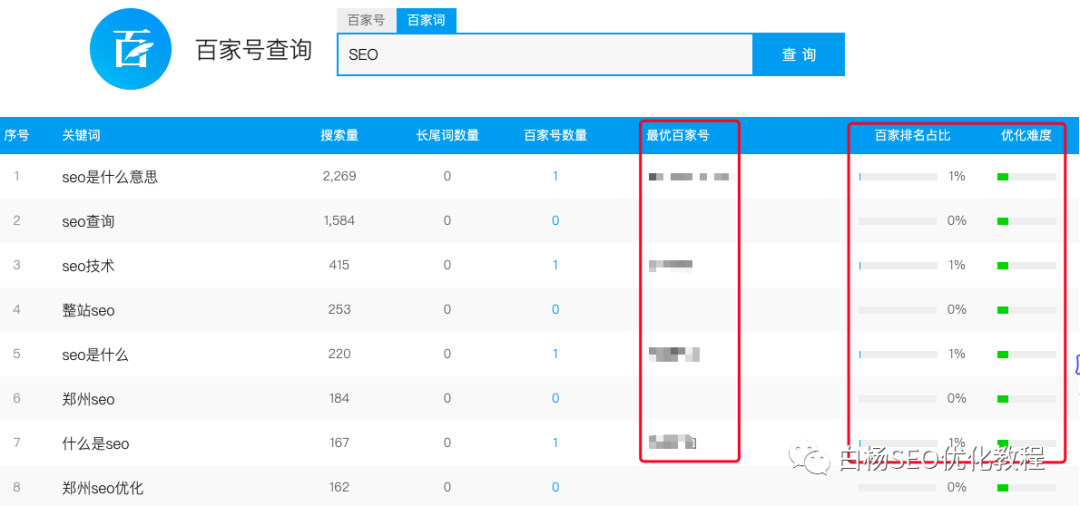This screenshot has height=506, width=1080.
Task: Click ranking share bar in seo是什么意思 row
Action: tap(897, 177)
